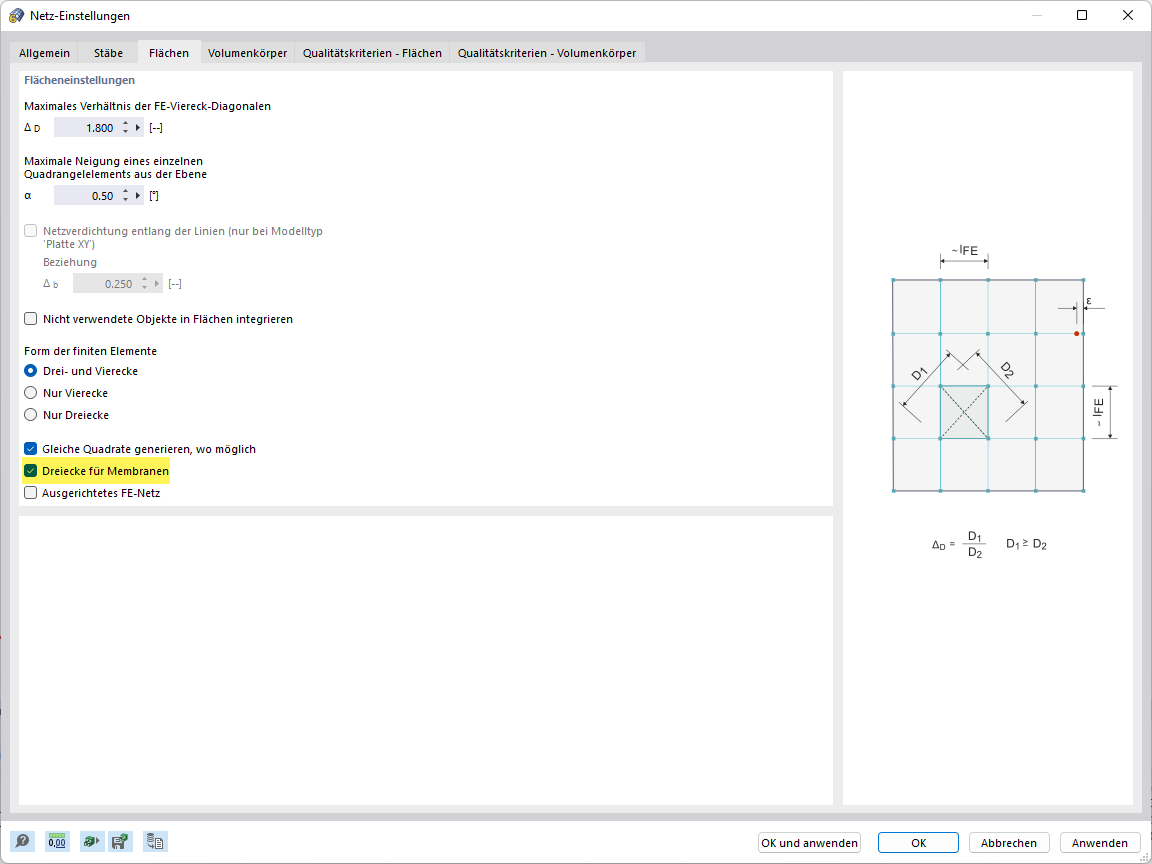
Task: Click the Form der finiten Elemente label
Action: click(90, 351)
